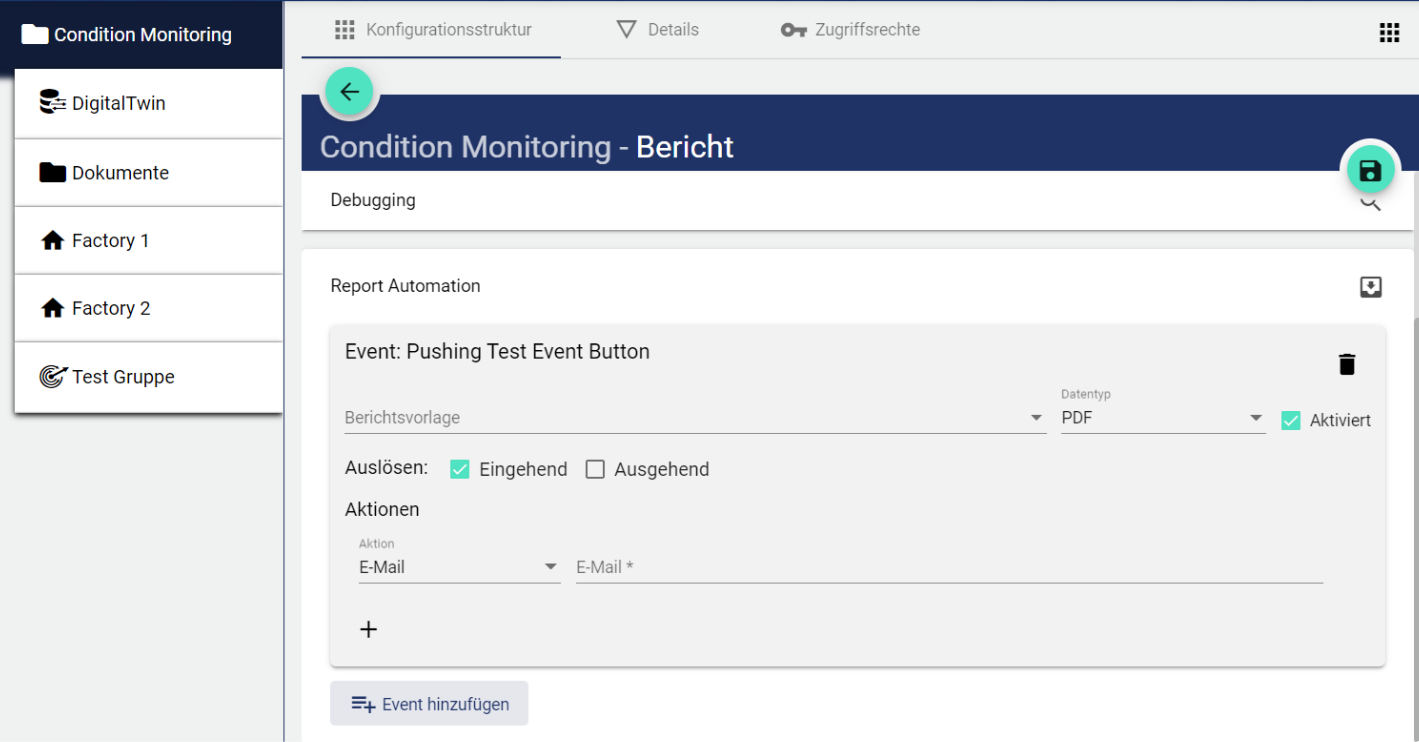Click the E-Mail address input field
Screen dimensions: 1419x742
(x=948, y=567)
